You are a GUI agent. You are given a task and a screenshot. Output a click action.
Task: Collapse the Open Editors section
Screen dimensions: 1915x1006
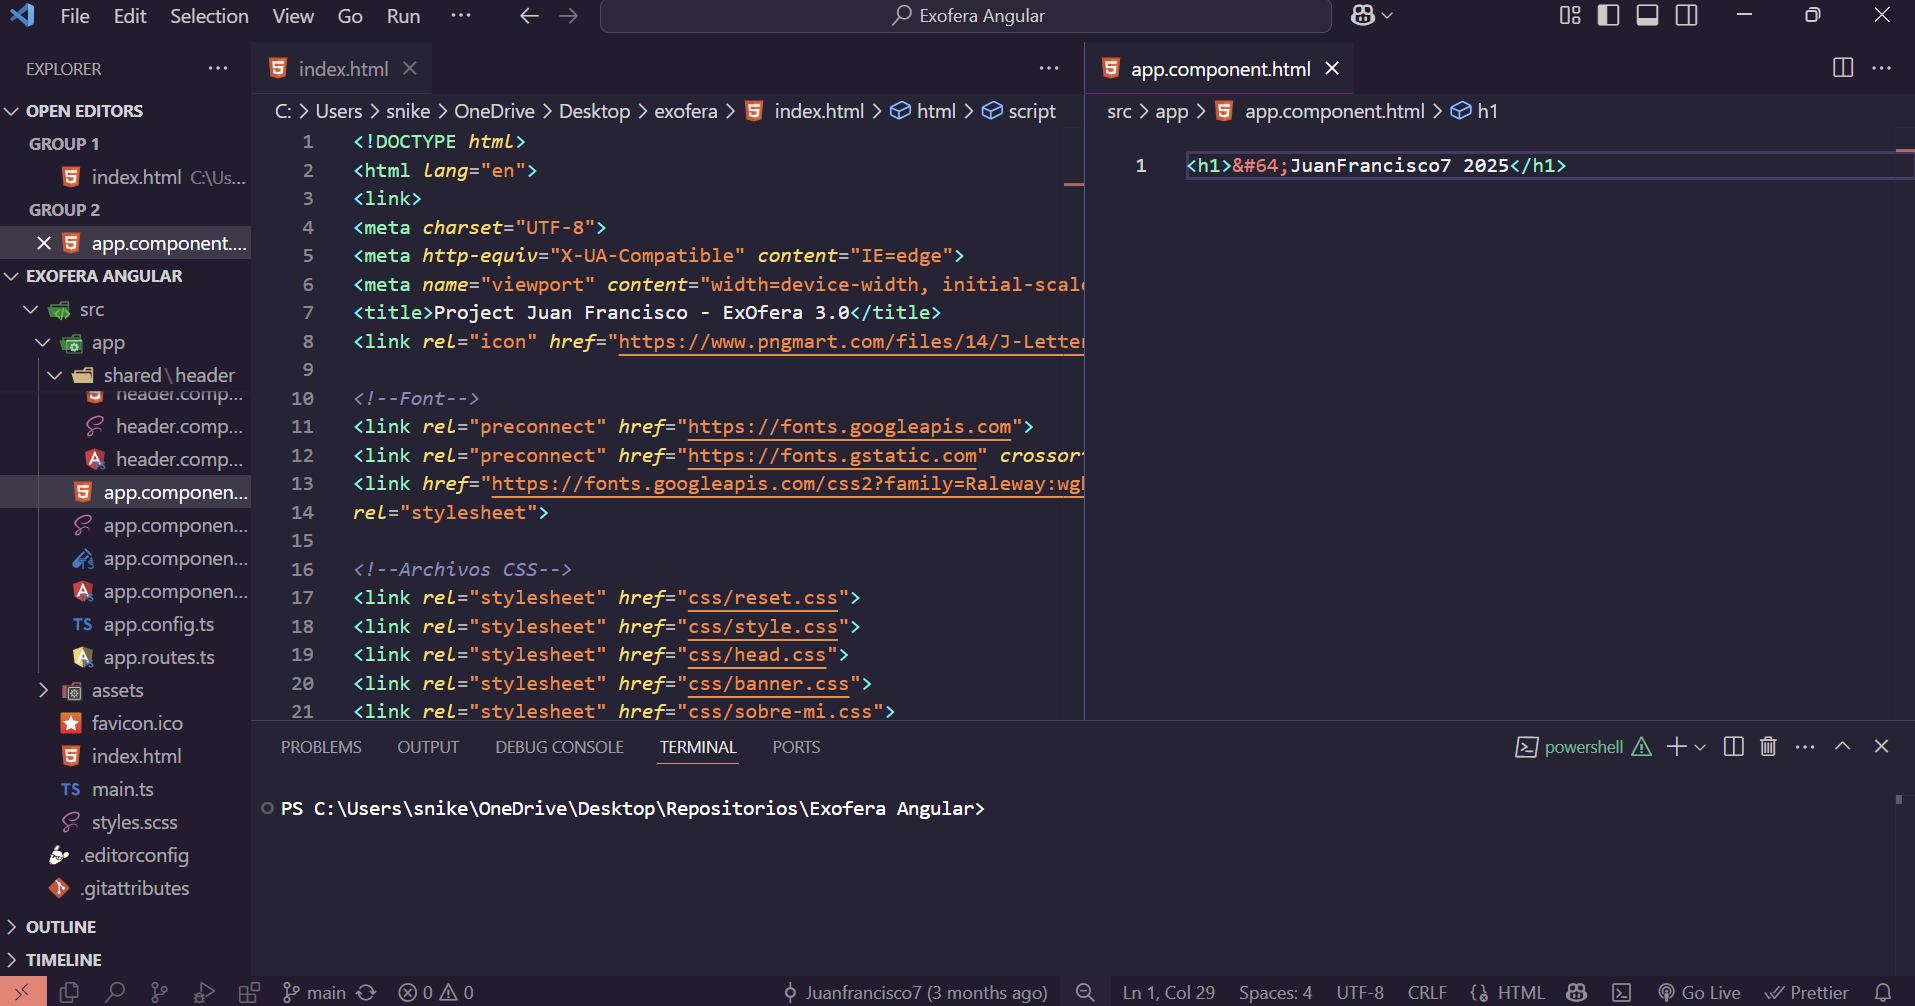click(x=12, y=111)
